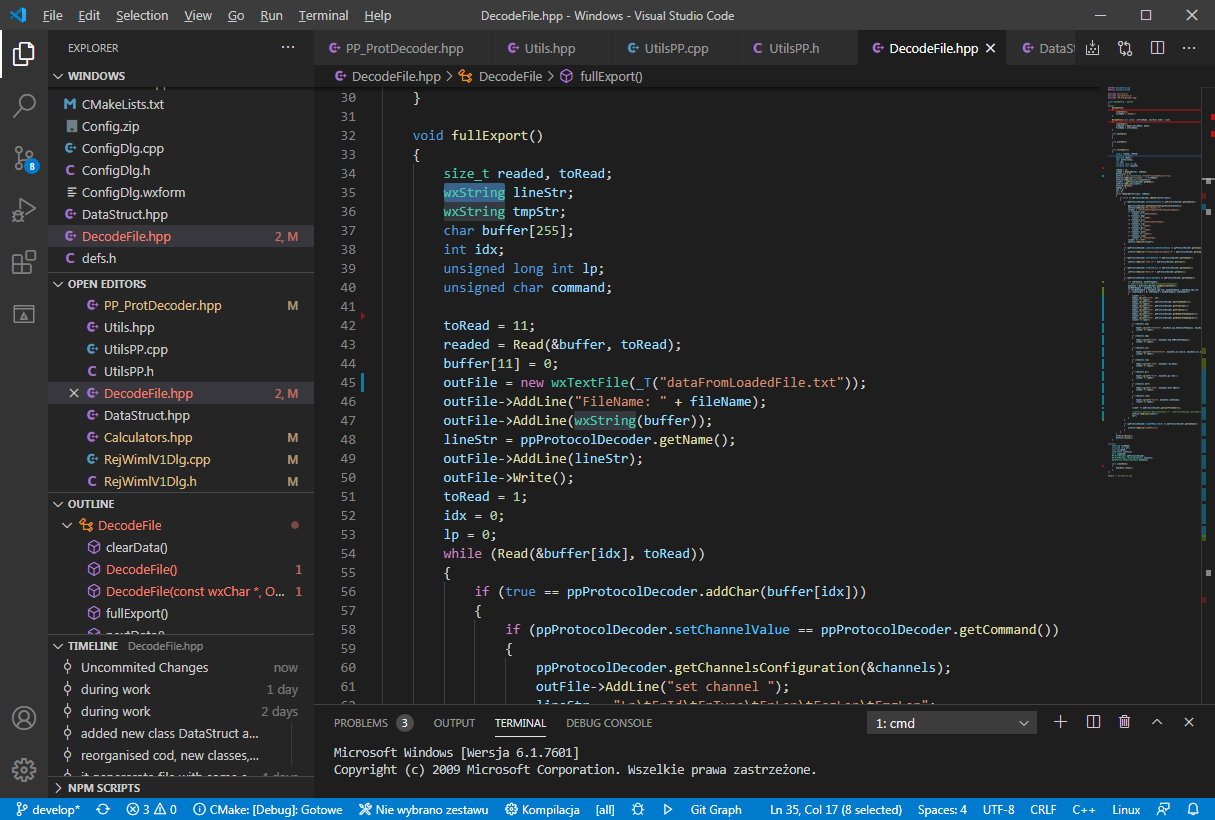This screenshot has height=820, width=1215.
Task: Open CMakeLists.txt in the file explorer
Action: tap(180, 104)
